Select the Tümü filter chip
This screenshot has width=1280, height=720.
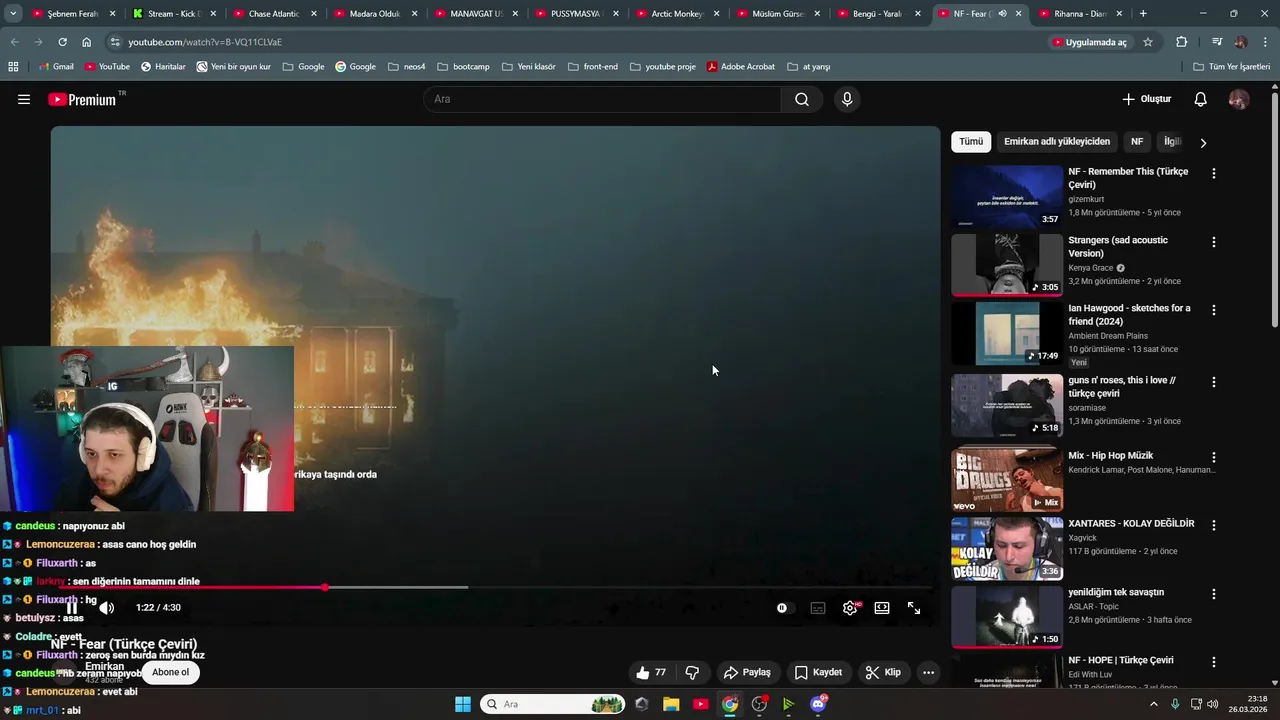point(971,142)
